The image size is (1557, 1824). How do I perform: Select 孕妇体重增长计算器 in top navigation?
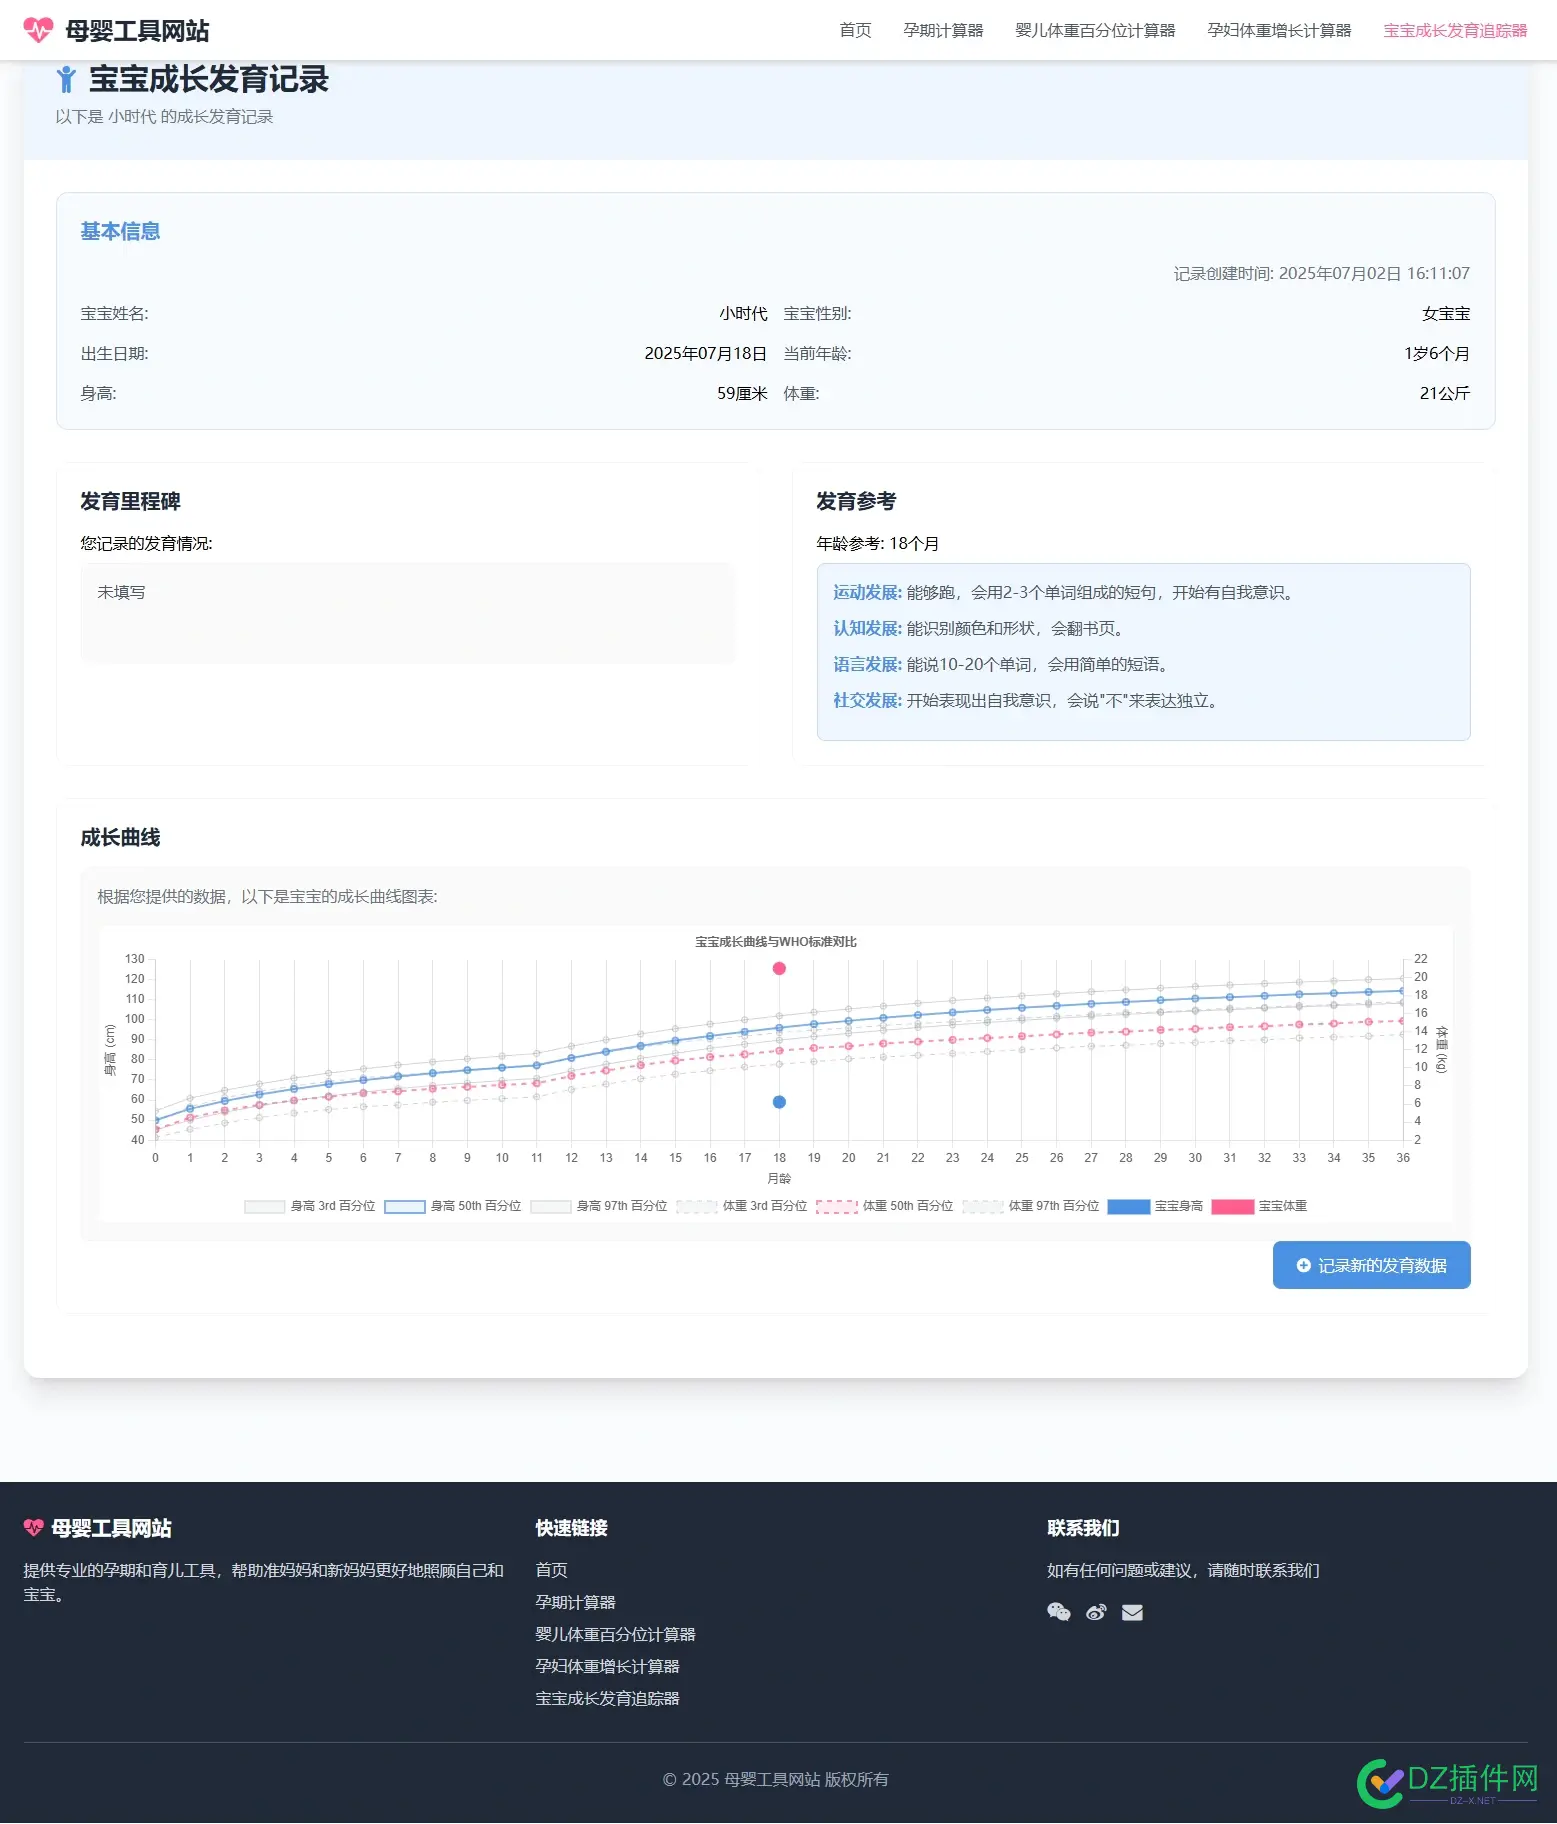[x=1279, y=31]
